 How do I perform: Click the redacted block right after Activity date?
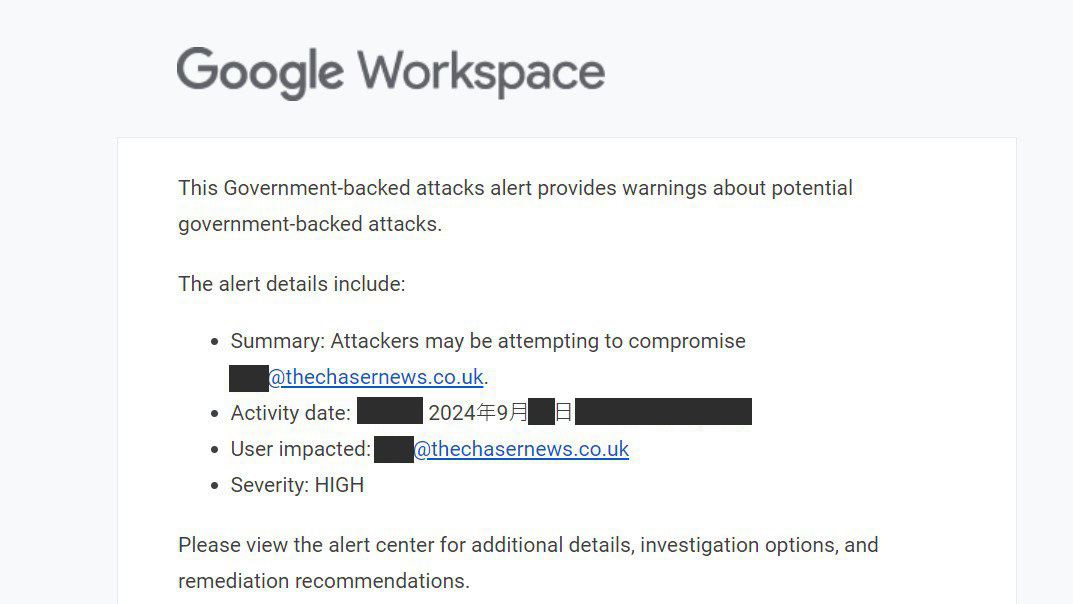pos(389,412)
